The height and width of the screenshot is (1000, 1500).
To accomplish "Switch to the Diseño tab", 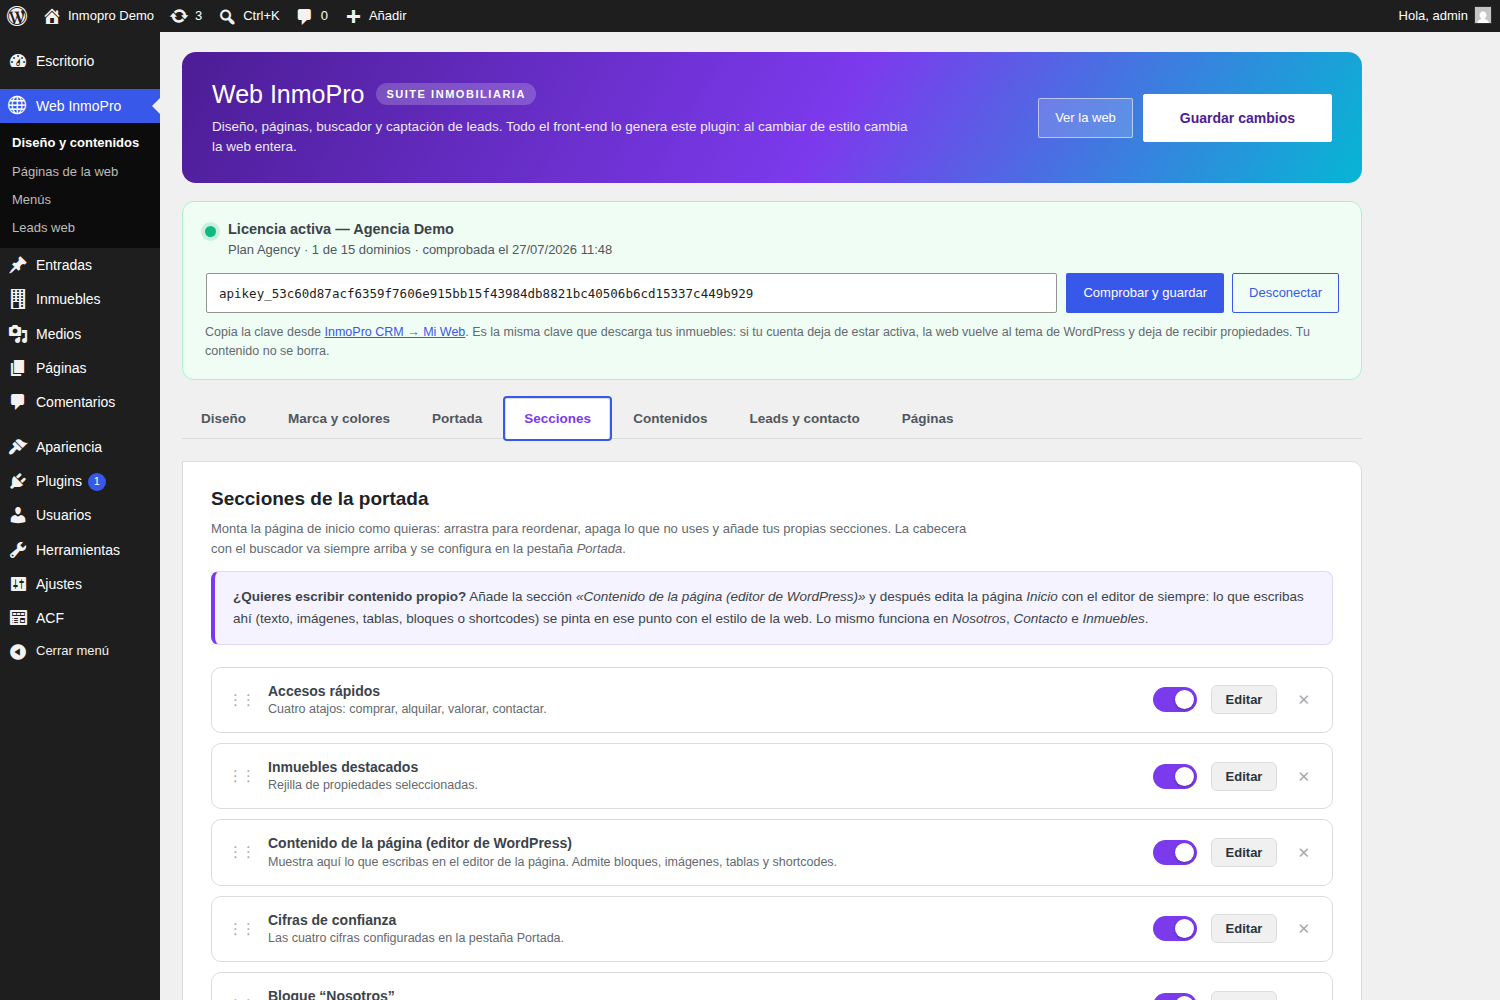I will (x=223, y=418).
